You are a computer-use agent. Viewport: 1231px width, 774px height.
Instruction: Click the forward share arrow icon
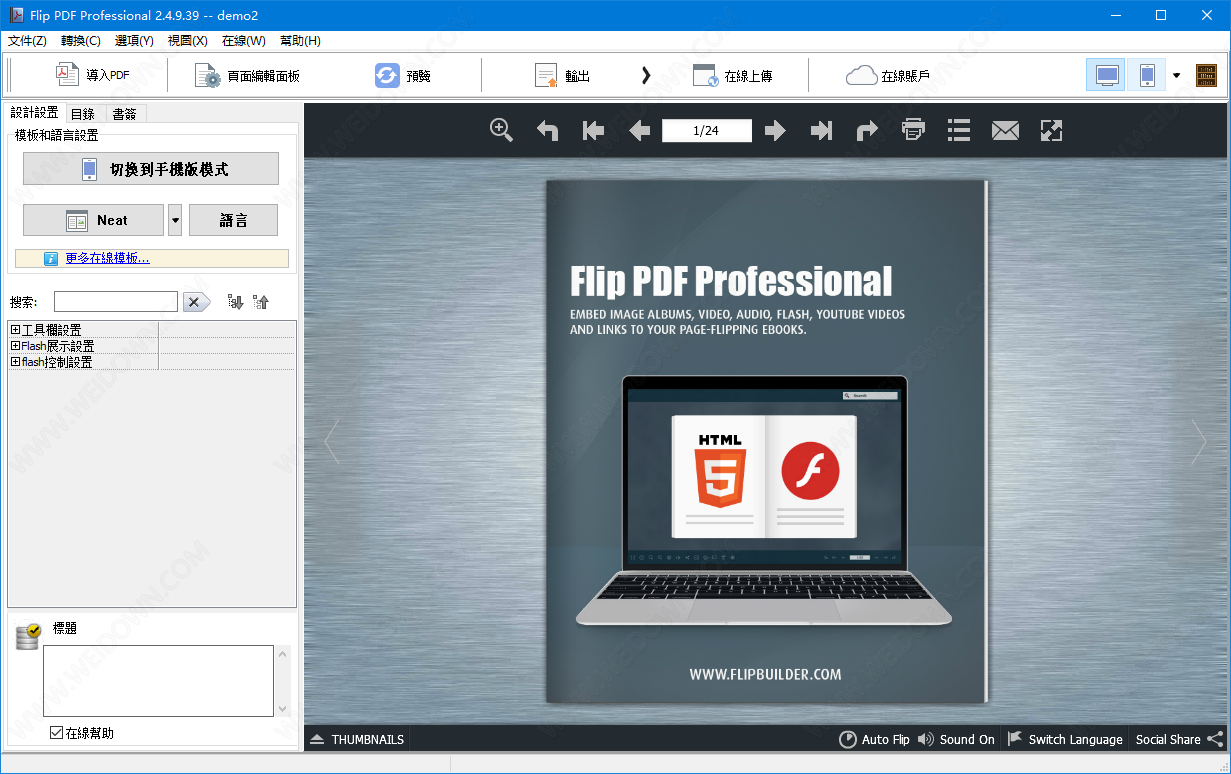click(867, 130)
